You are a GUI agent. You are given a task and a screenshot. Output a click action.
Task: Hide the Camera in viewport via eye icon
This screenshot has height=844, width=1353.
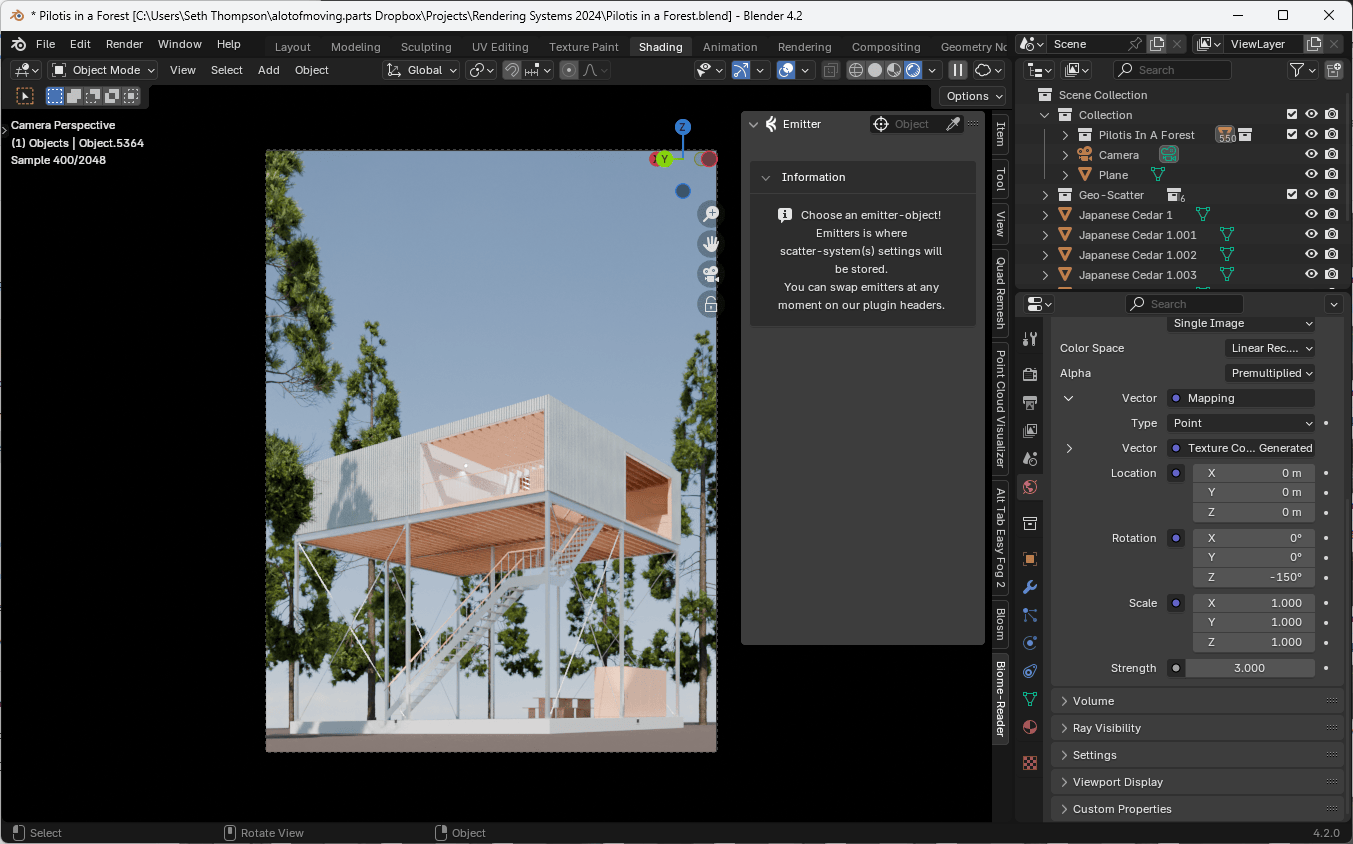click(x=1311, y=155)
